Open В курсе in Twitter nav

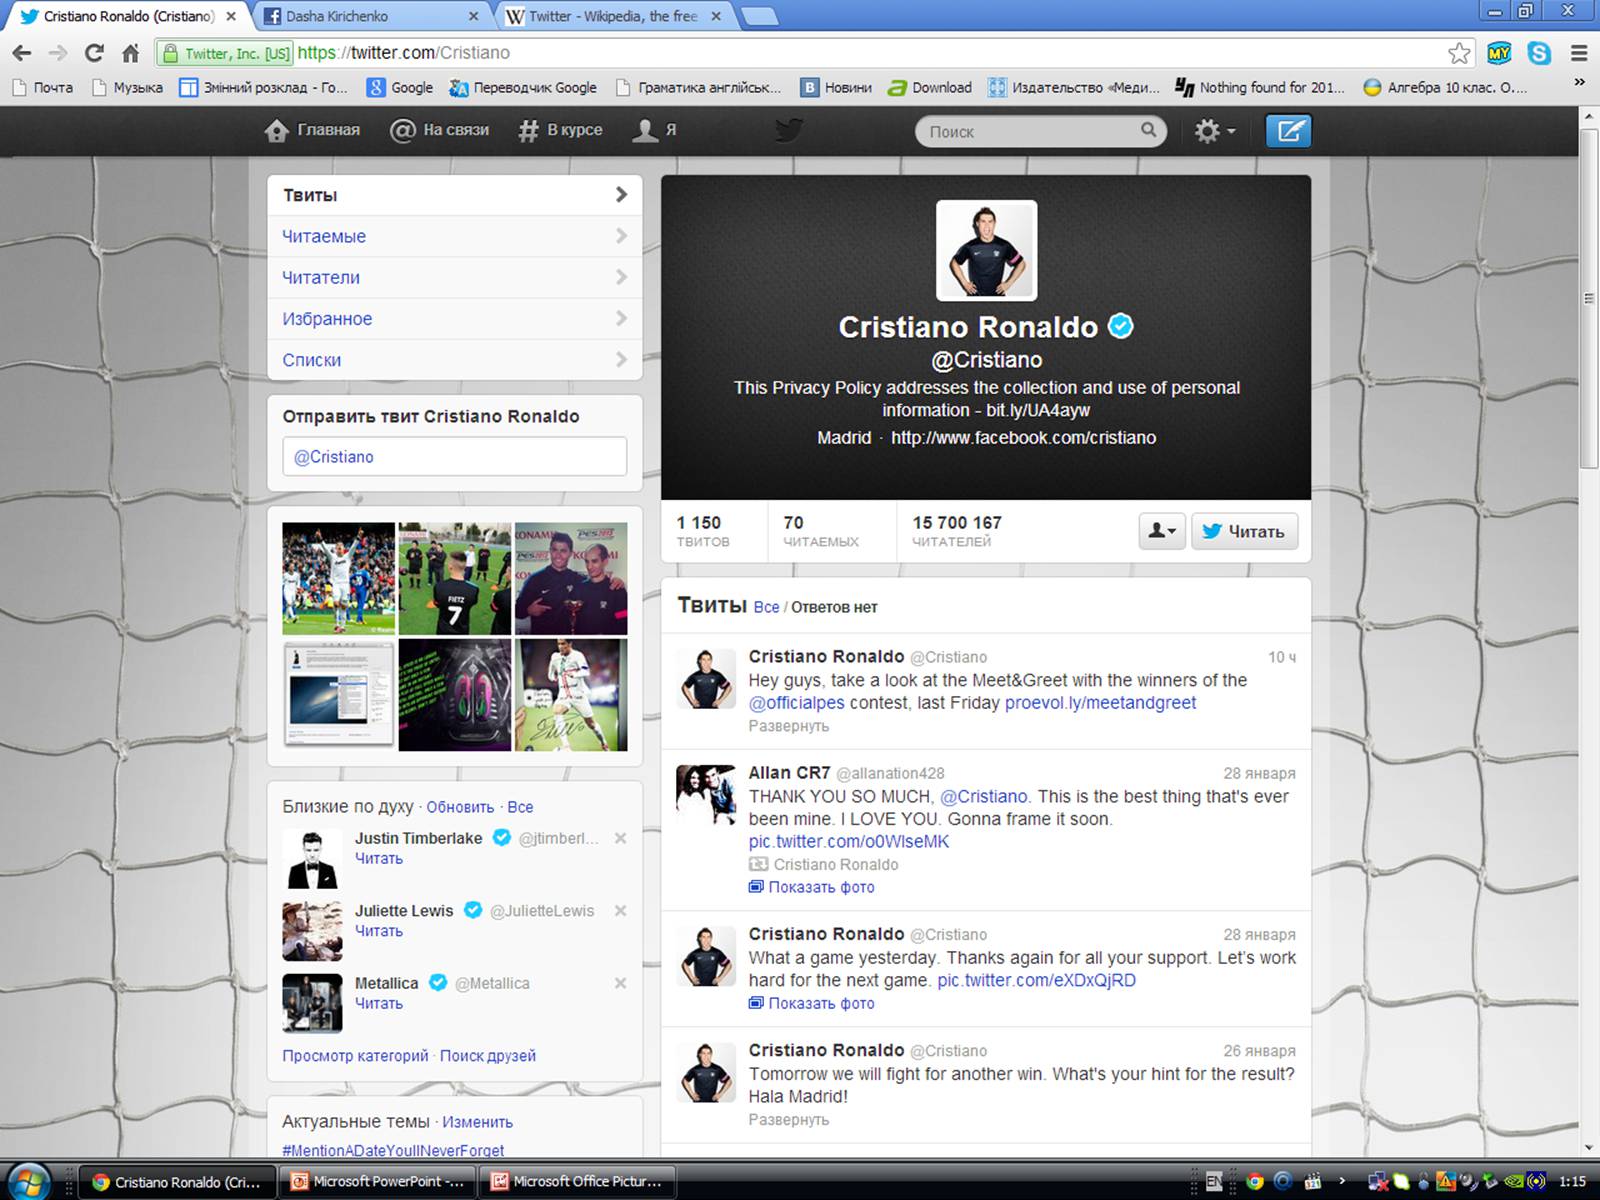560,130
